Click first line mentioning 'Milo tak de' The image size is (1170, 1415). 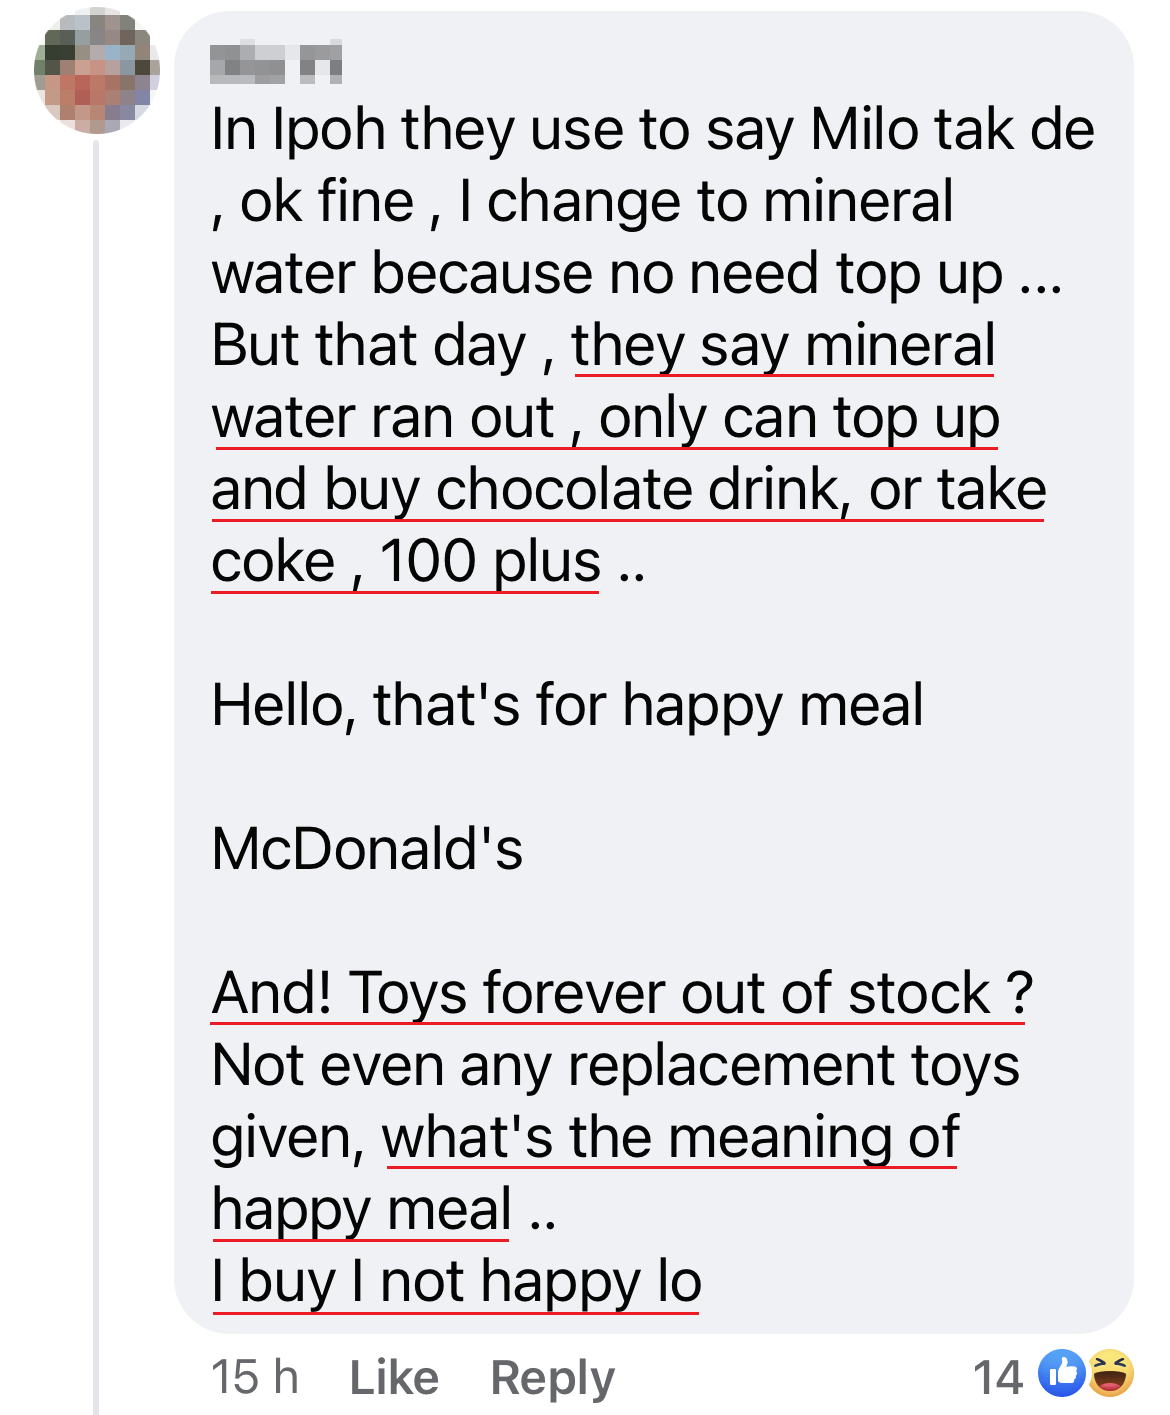point(652,130)
